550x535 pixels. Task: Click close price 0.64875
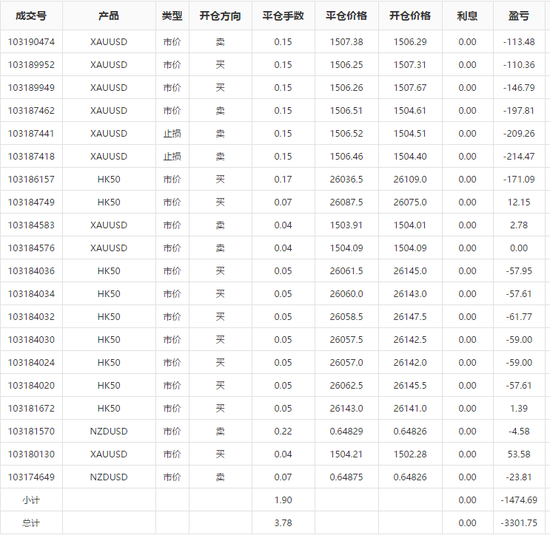tap(347, 477)
